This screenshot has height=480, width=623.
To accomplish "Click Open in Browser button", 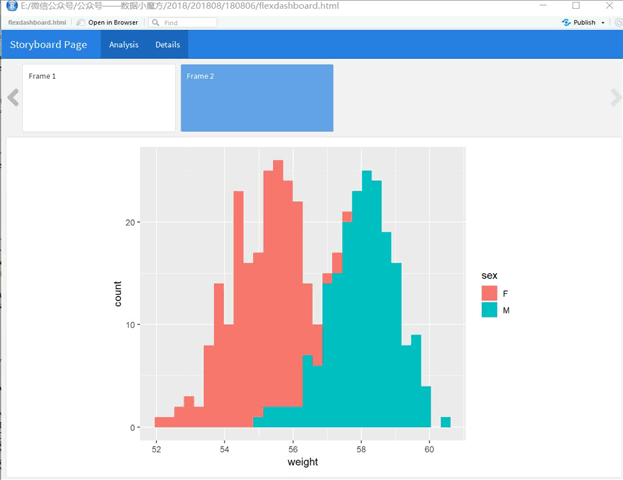I will (x=107, y=23).
